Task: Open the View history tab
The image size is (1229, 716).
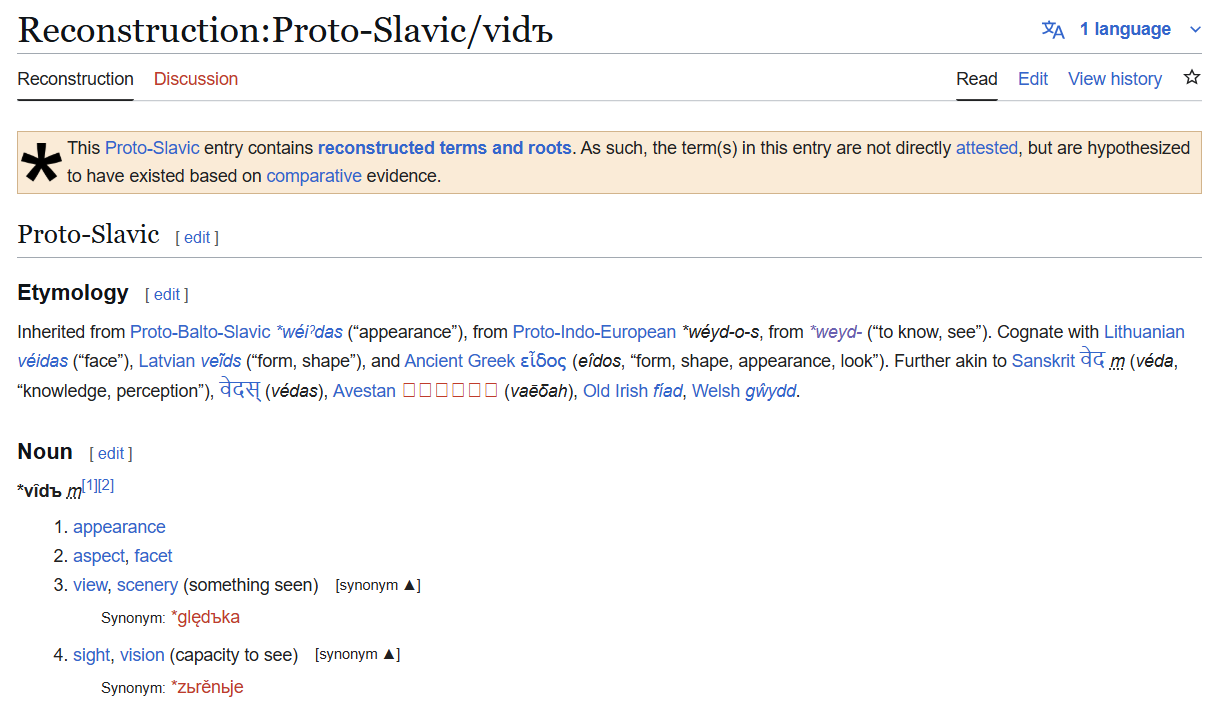Action: point(1115,79)
